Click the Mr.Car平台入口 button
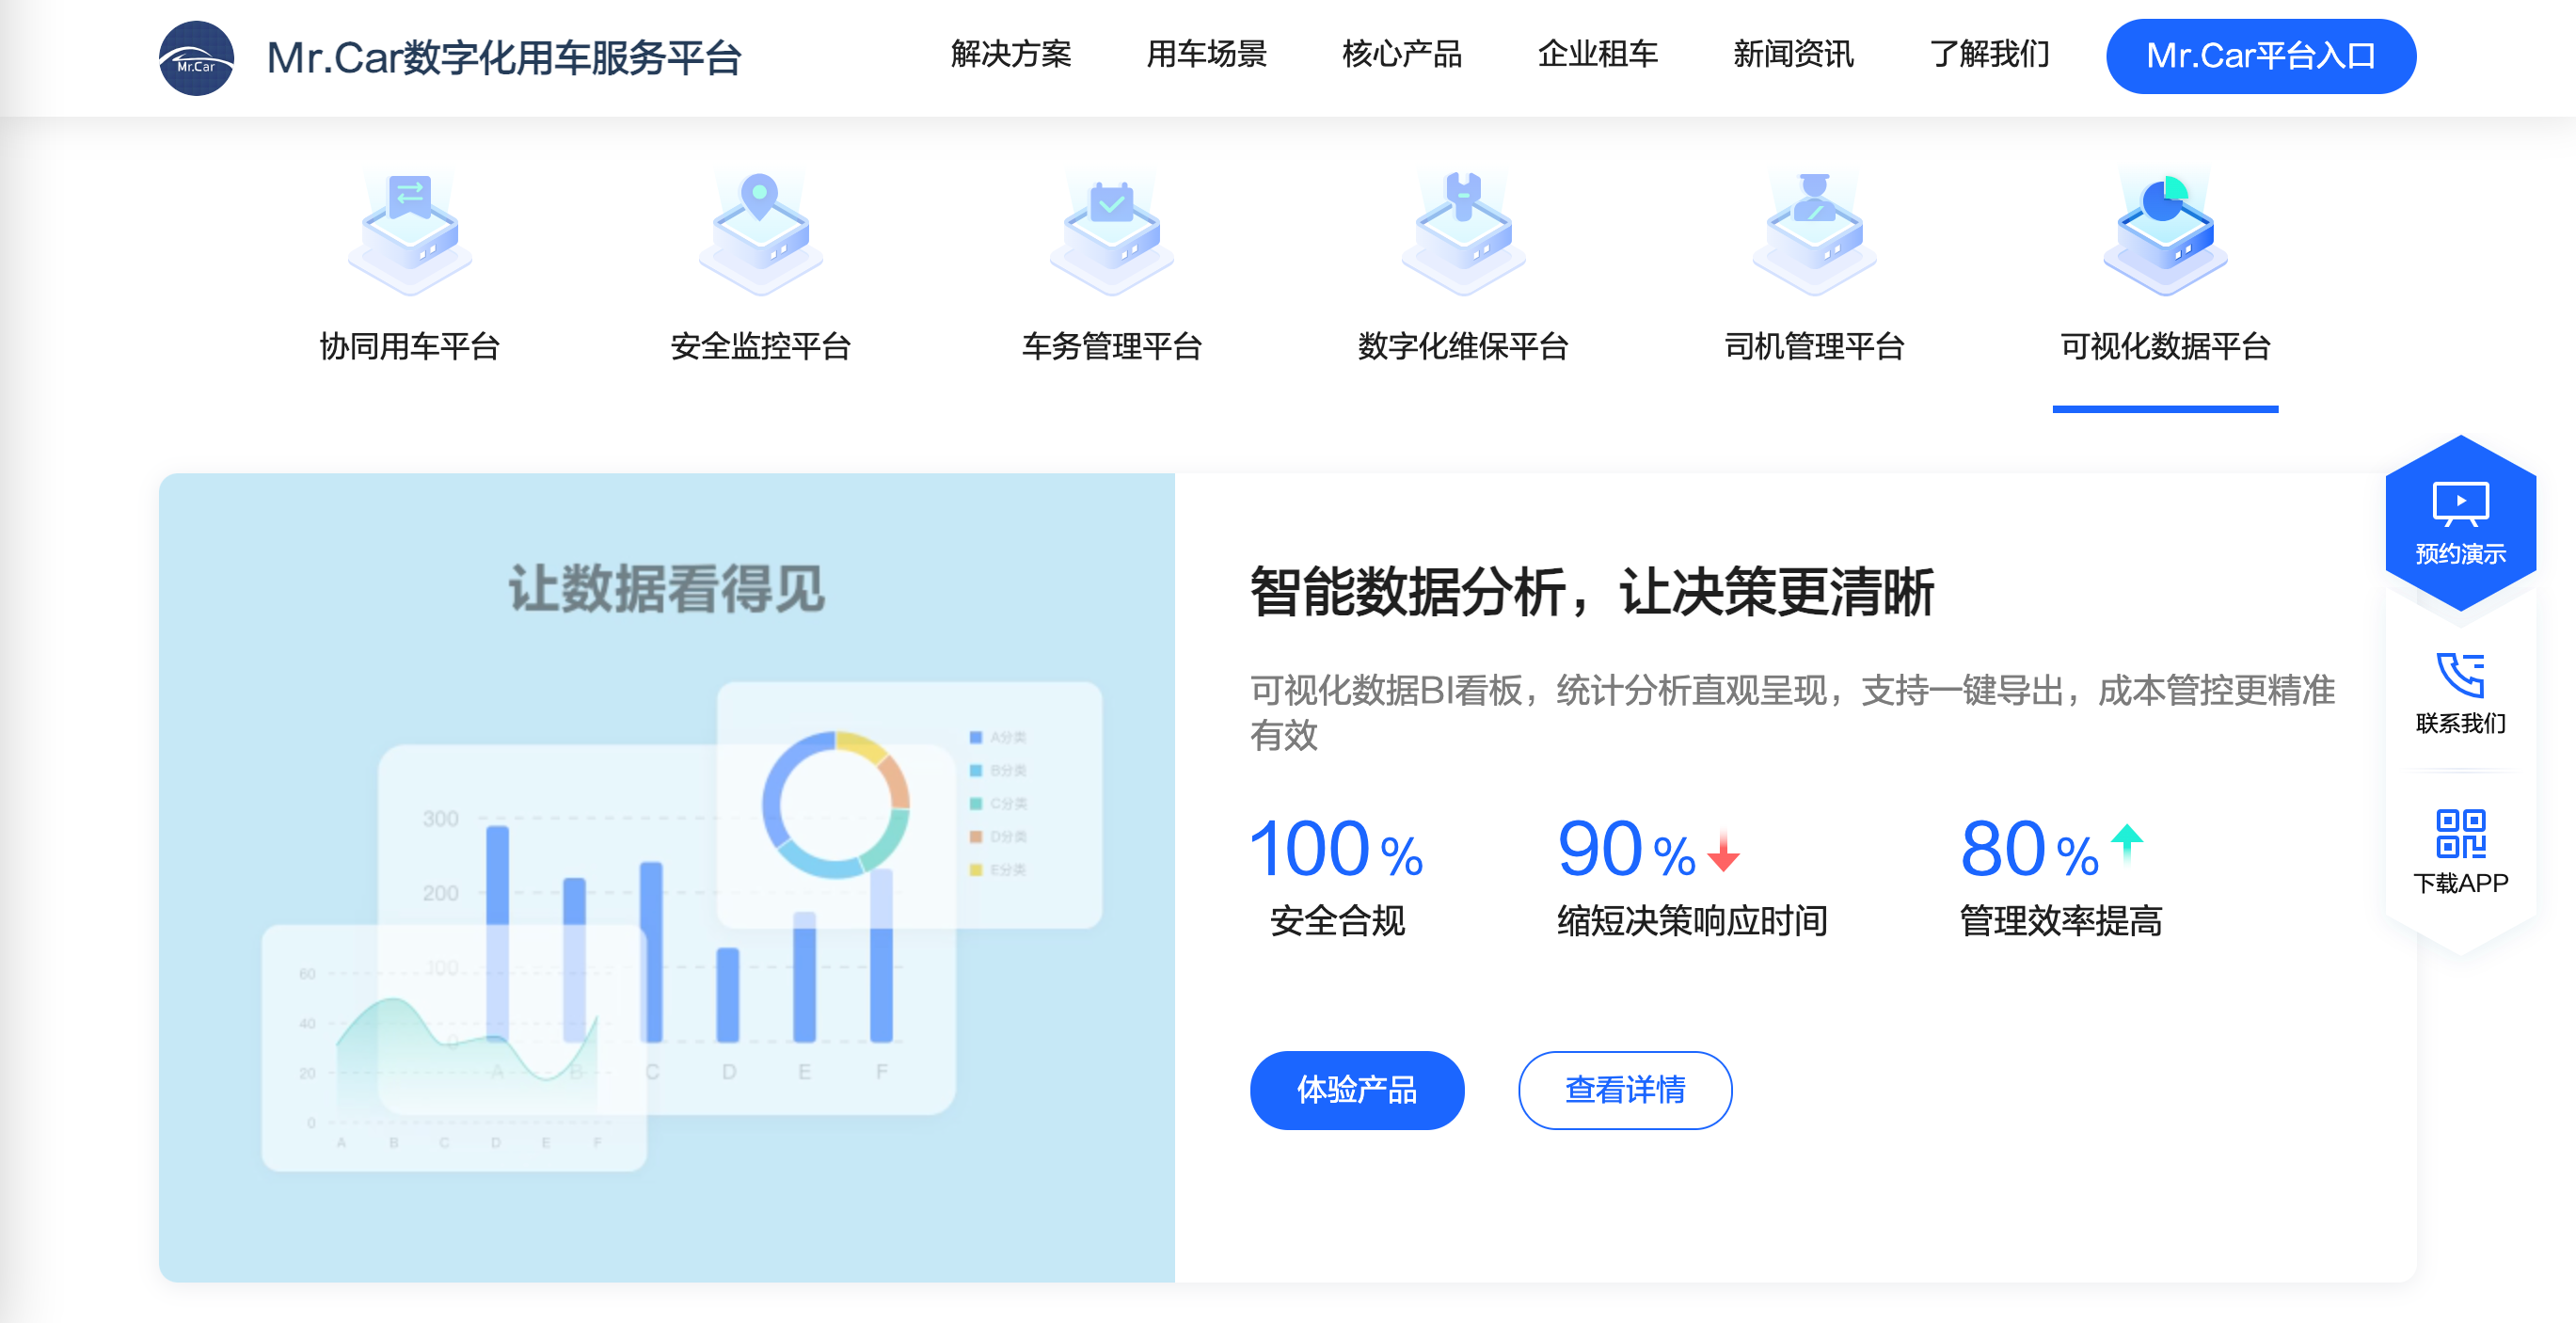2576x1323 pixels. [2260, 56]
